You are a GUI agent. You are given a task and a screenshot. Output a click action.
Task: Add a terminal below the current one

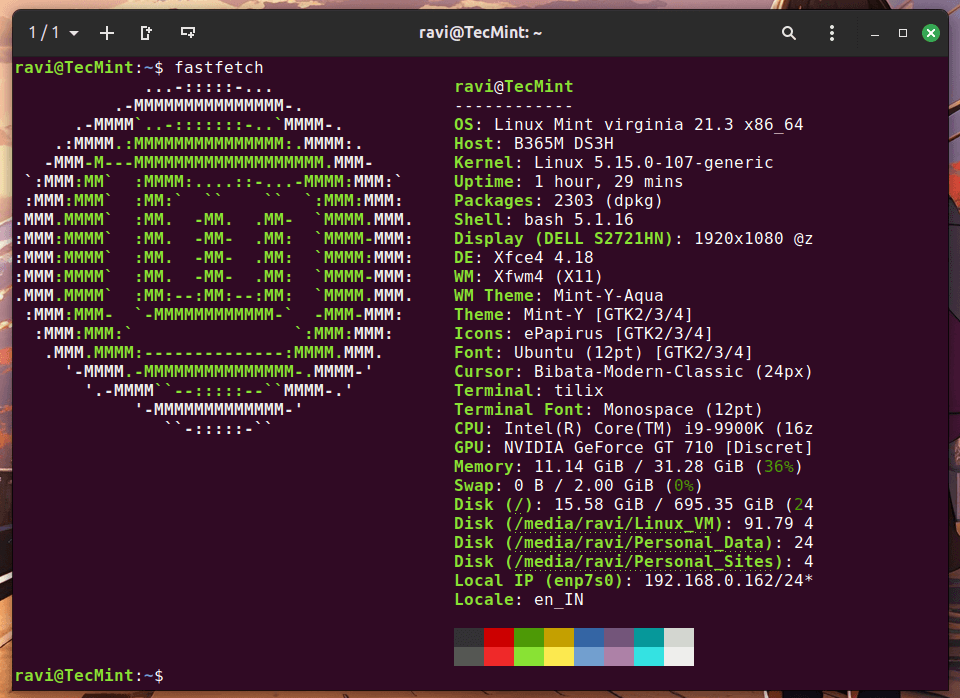pos(187,33)
